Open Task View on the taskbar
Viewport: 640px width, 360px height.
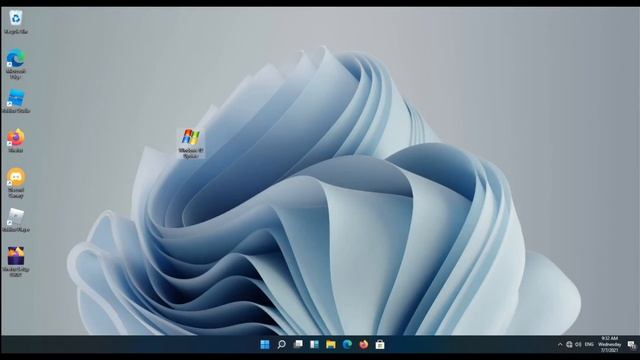pyautogui.click(x=298, y=344)
